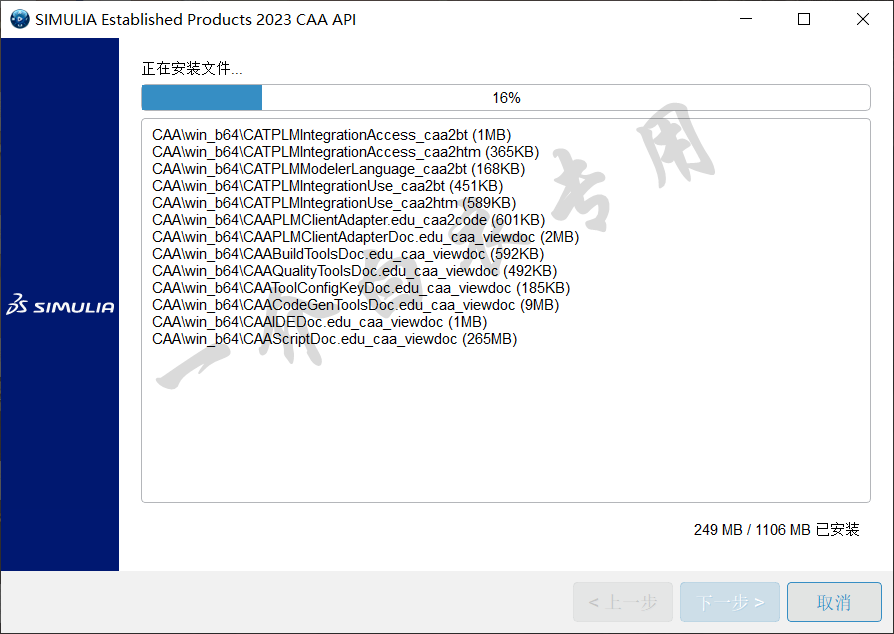Click the disabled 上一步 back button

click(x=623, y=602)
